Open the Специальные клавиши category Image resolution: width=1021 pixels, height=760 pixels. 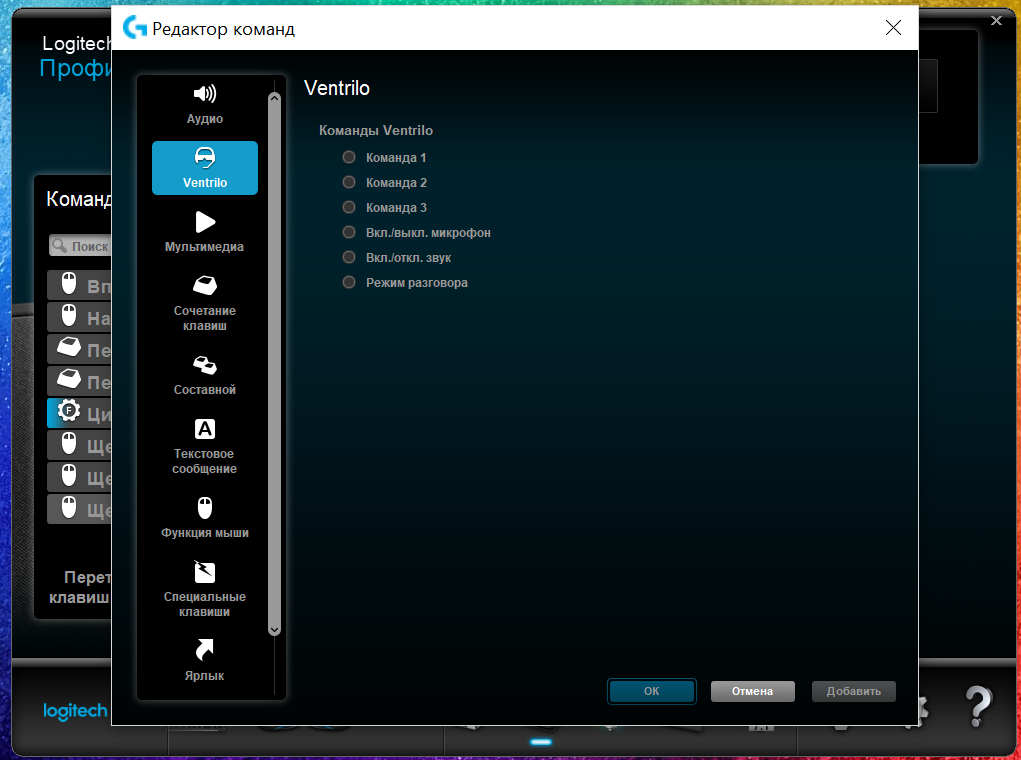(204, 589)
